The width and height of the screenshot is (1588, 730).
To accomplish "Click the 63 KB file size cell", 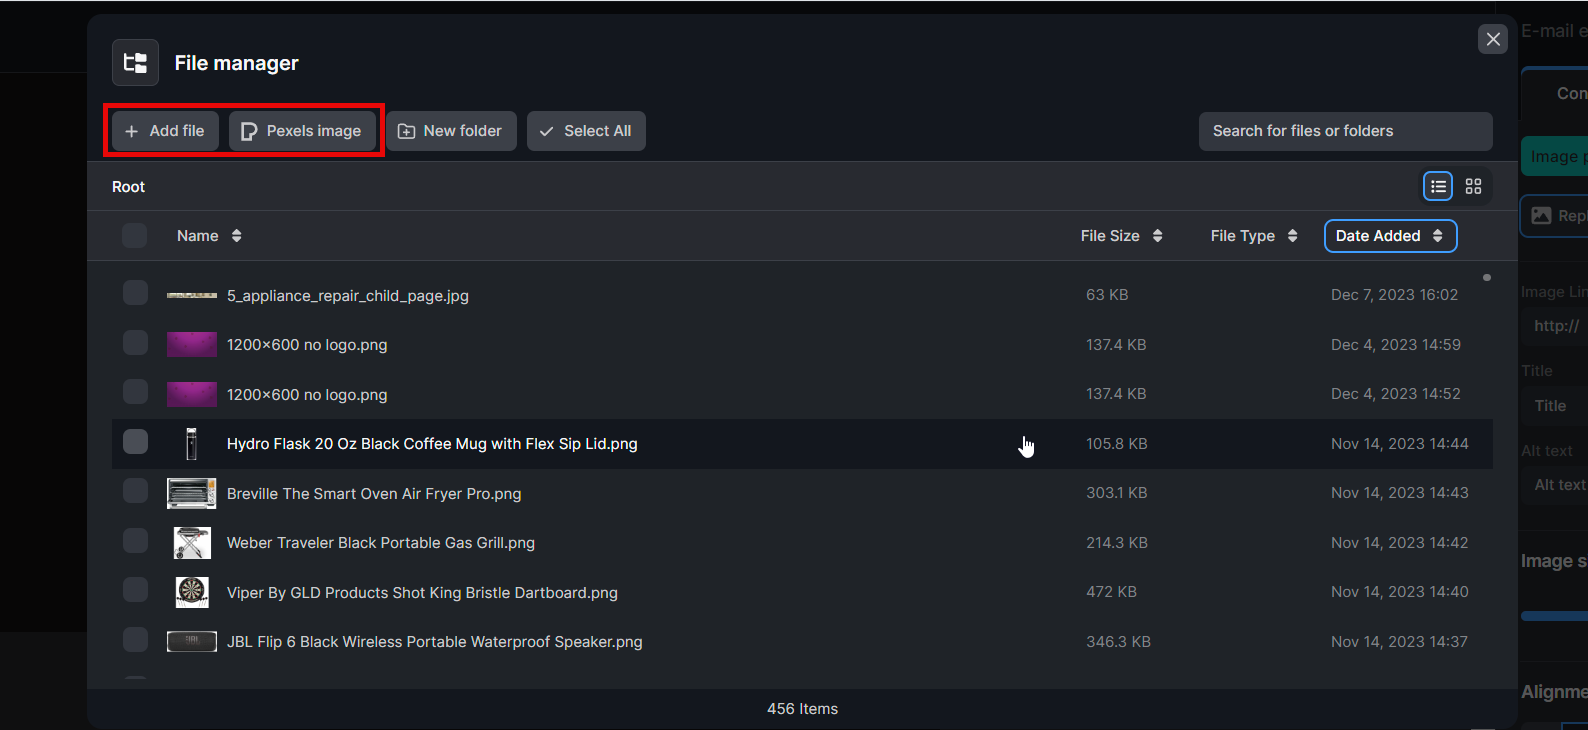I will coord(1107,295).
